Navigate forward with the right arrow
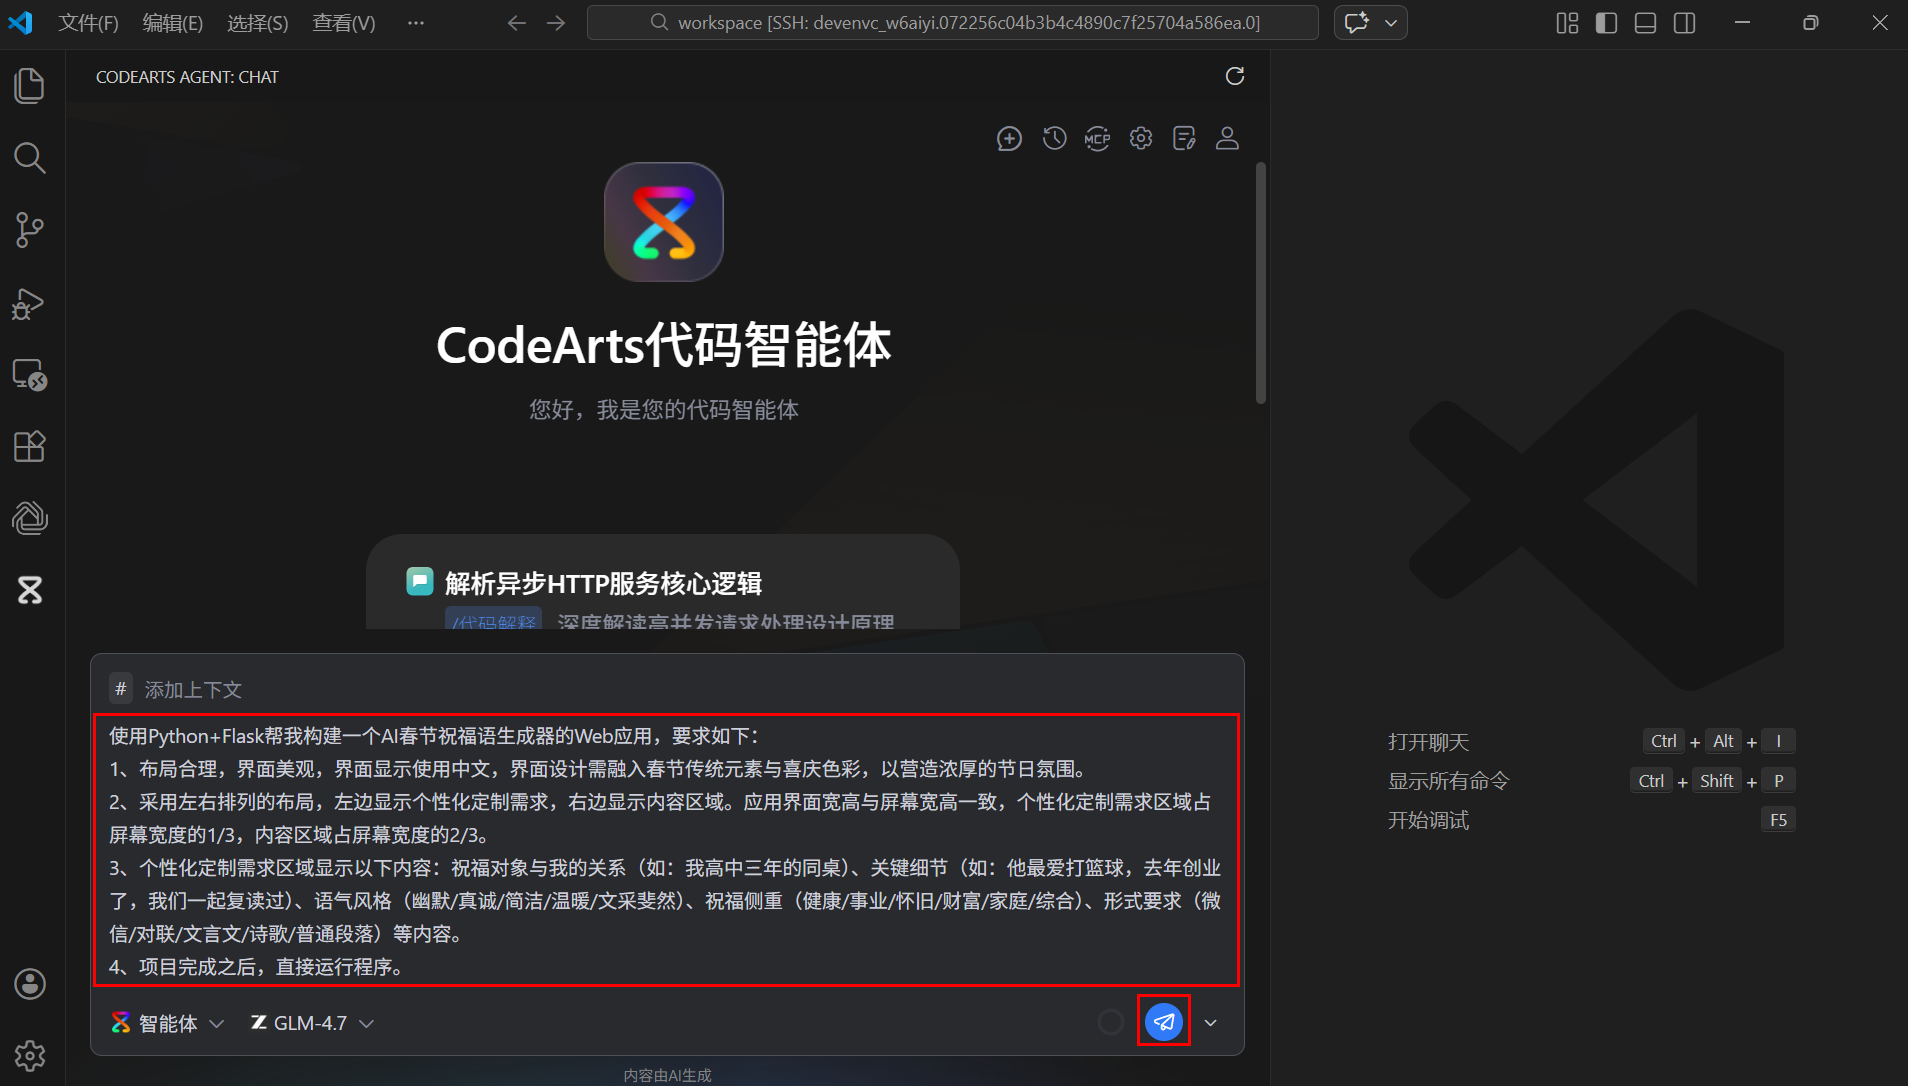This screenshot has height=1086, width=1908. [556, 23]
